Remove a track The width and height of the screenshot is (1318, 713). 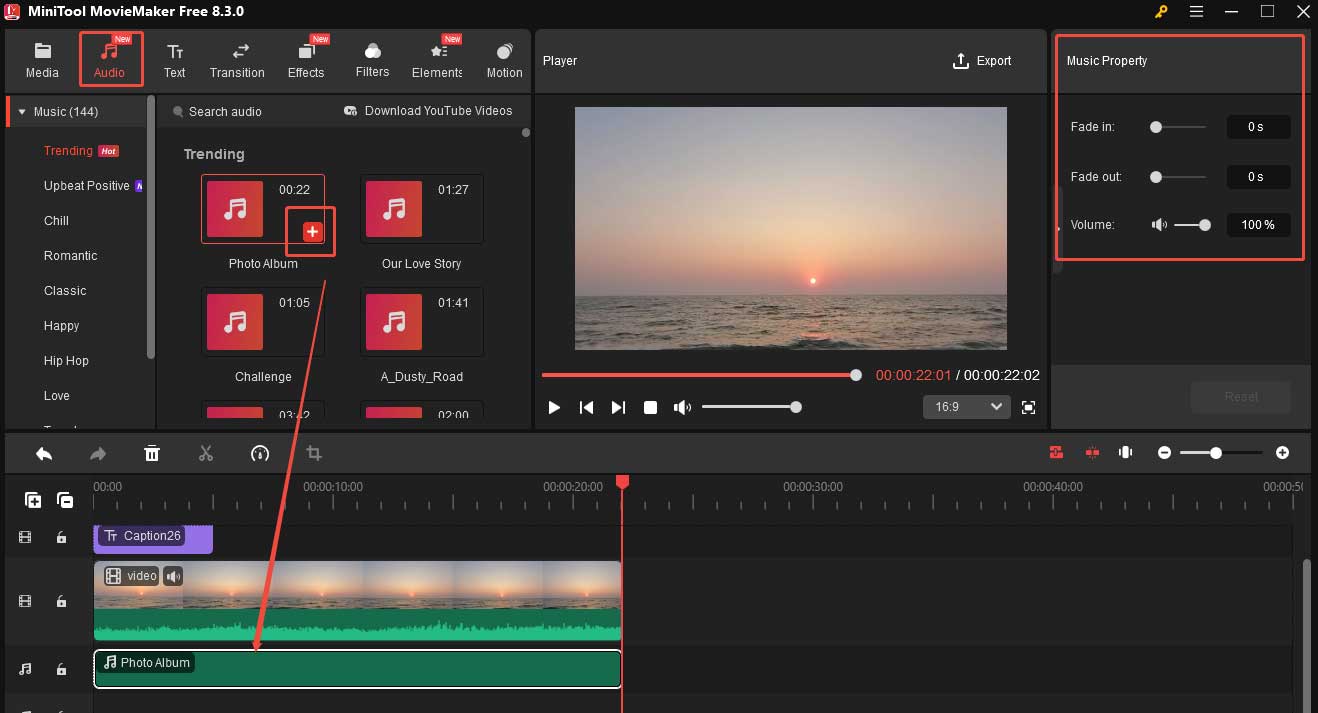point(65,500)
